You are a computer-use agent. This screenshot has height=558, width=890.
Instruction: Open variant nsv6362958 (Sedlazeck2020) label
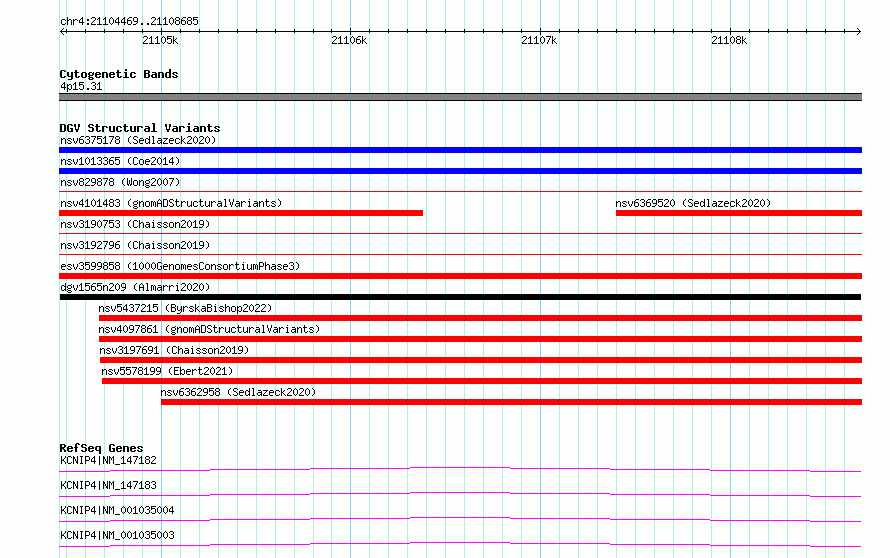pyautogui.click(x=238, y=392)
